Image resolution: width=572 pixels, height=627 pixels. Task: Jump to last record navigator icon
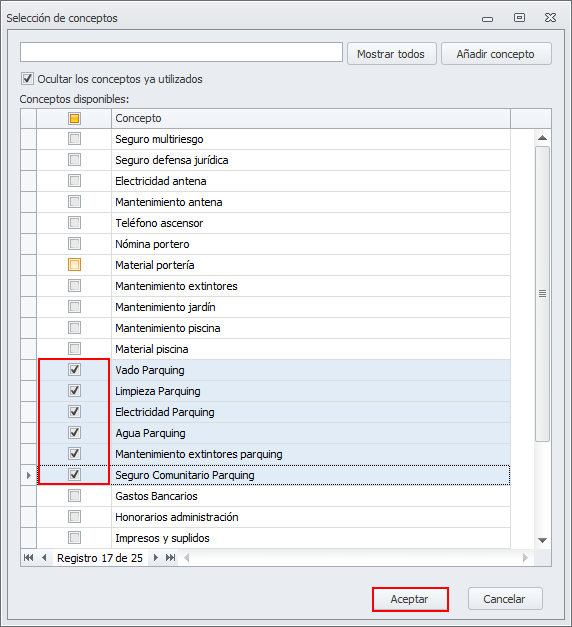pyautogui.click(x=171, y=557)
